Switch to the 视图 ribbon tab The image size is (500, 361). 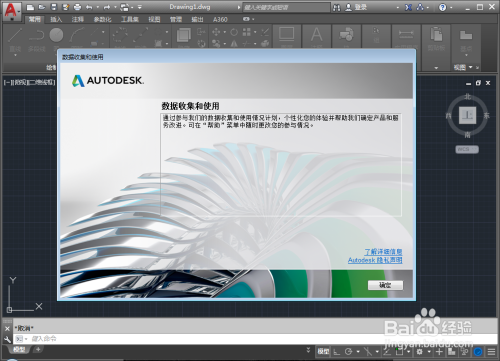click(x=154, y=19)
